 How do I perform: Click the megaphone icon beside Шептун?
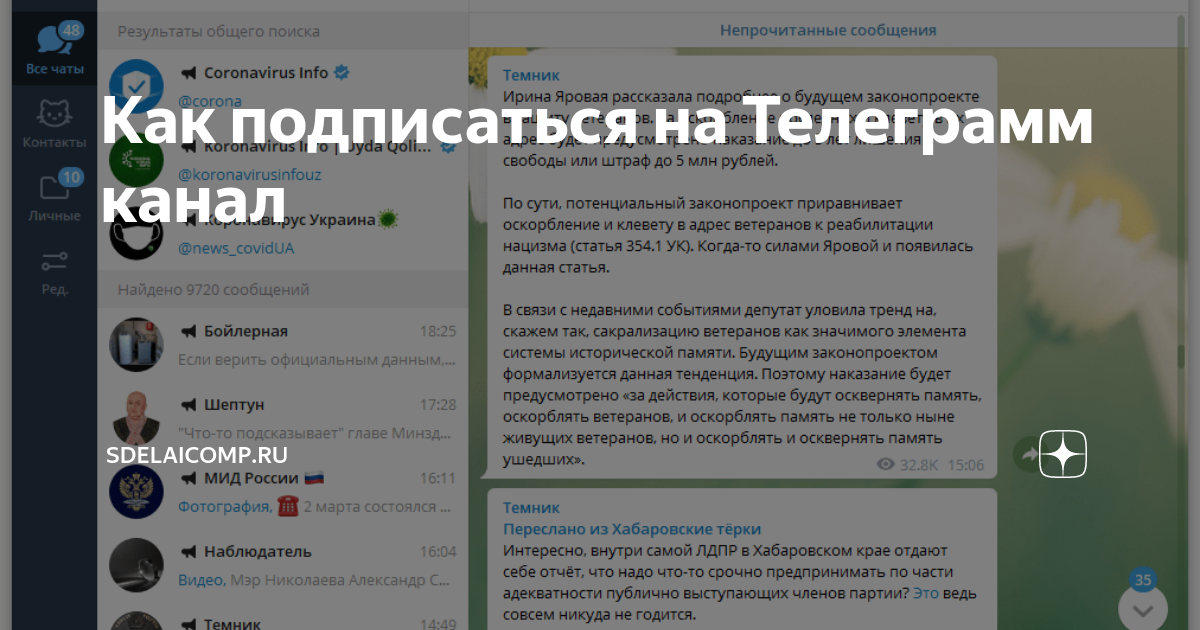tap(187, 405)
